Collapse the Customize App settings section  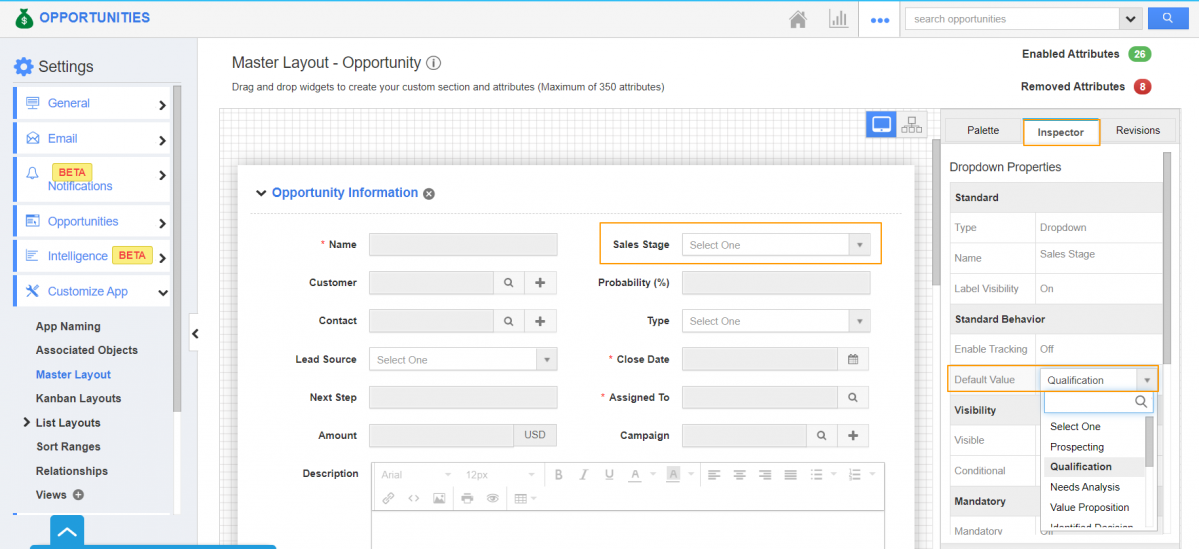tap(163, 292)
